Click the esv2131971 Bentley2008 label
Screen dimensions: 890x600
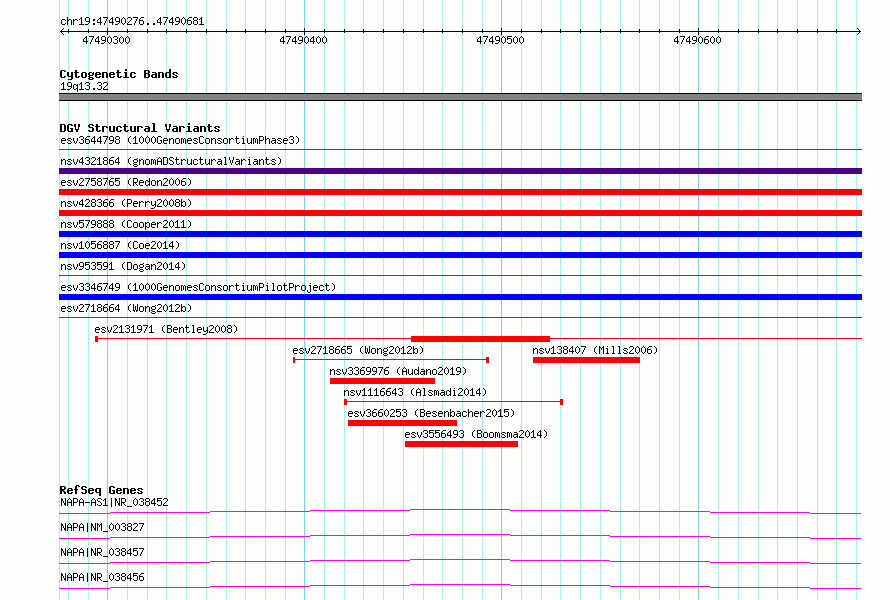click(x=166, y=329)
